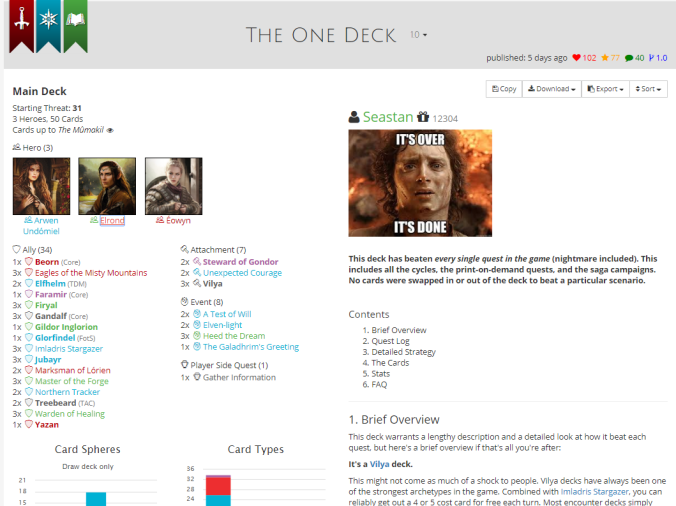Open the Export dropdown menu
Viewport: 676px width, 506px height.
[605, 89]
